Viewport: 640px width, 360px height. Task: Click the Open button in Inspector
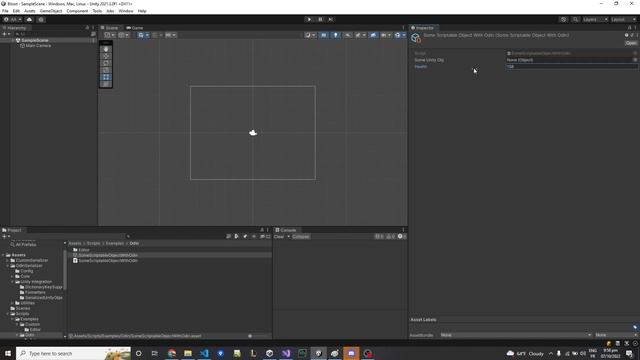[x=631, y=43]
